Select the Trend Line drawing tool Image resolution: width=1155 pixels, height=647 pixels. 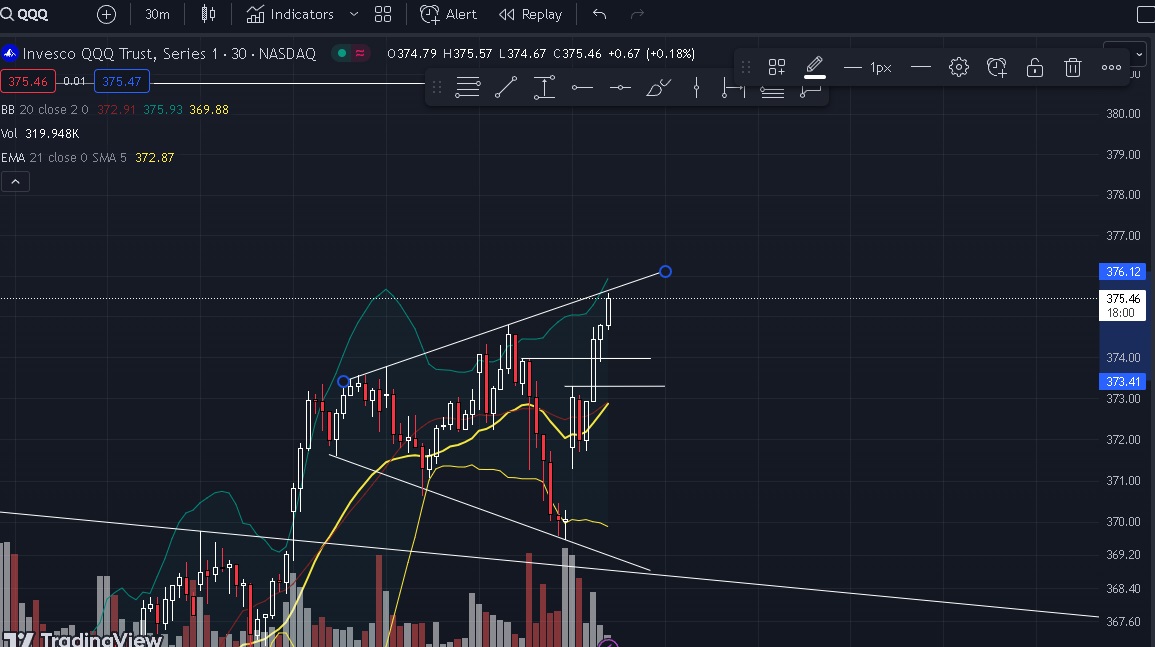(x=506, y=88)
